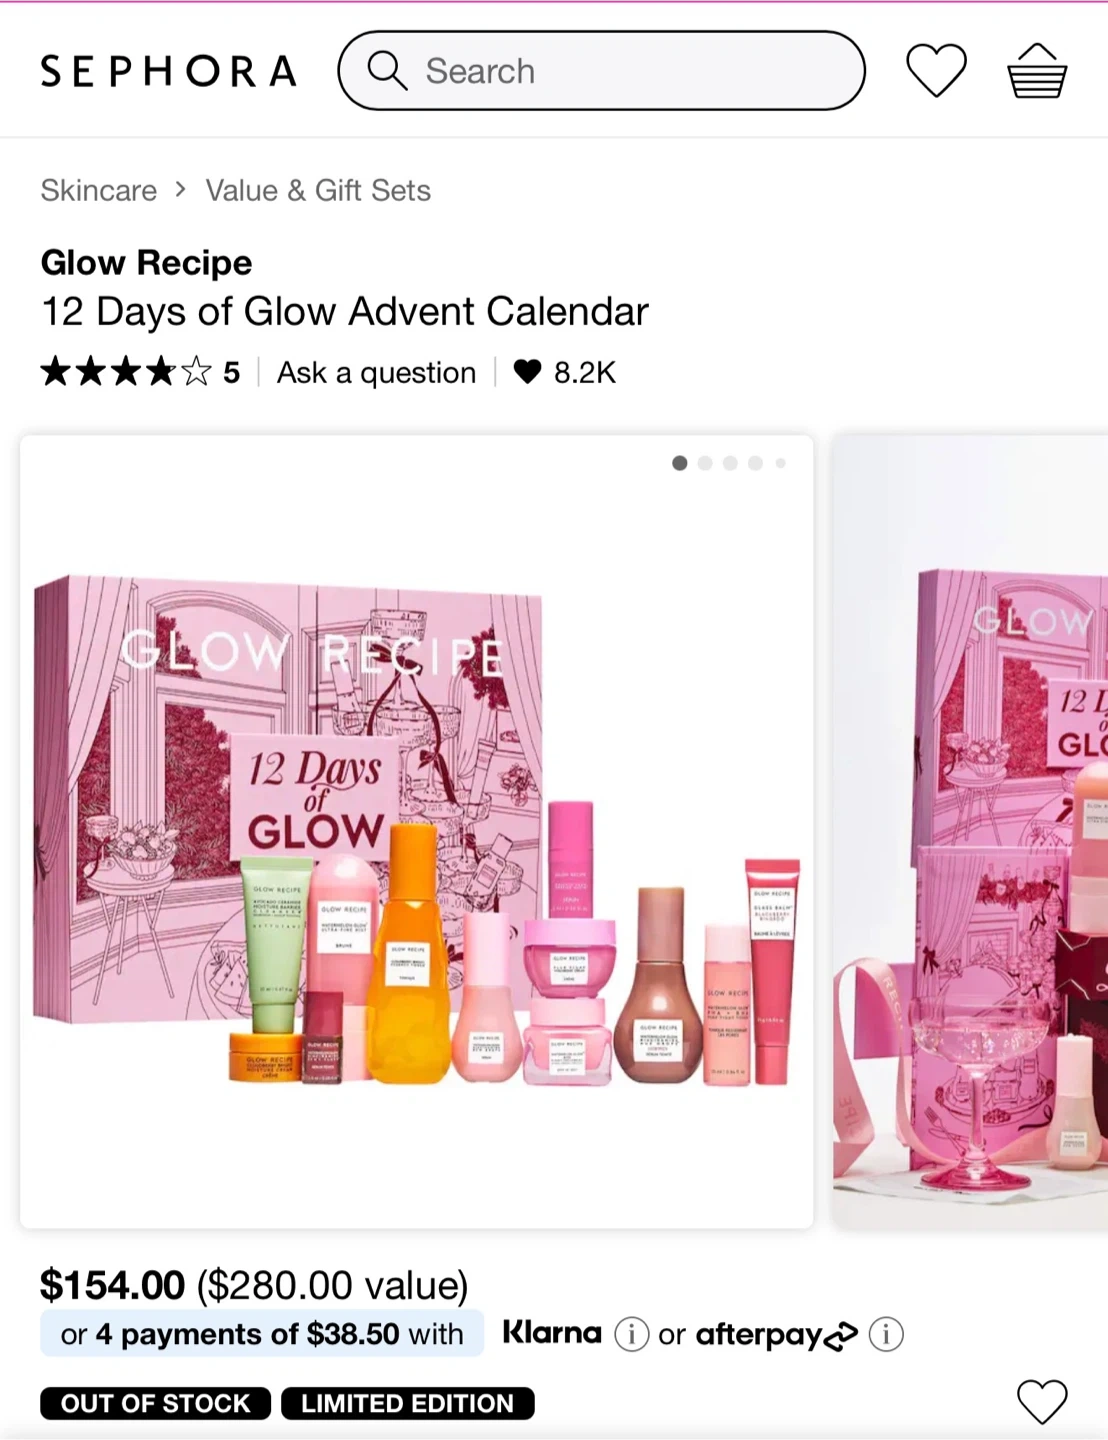This screenshot has height=1440, width=1108.
Task: Click the black heart loves count icon
Action: (527, 372)
